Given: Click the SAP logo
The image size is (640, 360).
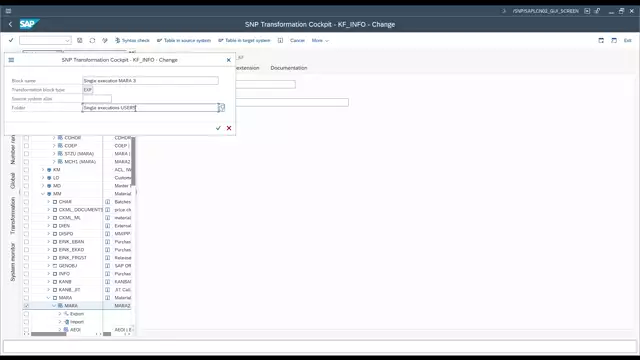Looking at the screenshot, I should pyautogui.click(x=29, y=24).
